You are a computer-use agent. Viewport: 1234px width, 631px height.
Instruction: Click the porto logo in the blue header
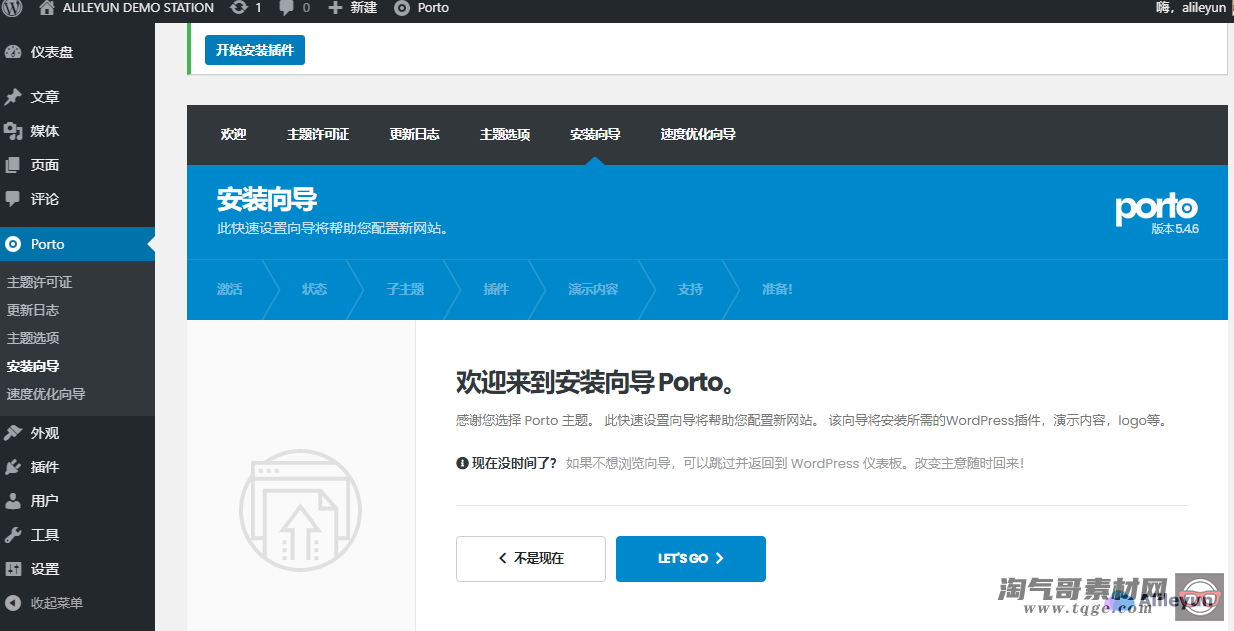[1156, 208]
